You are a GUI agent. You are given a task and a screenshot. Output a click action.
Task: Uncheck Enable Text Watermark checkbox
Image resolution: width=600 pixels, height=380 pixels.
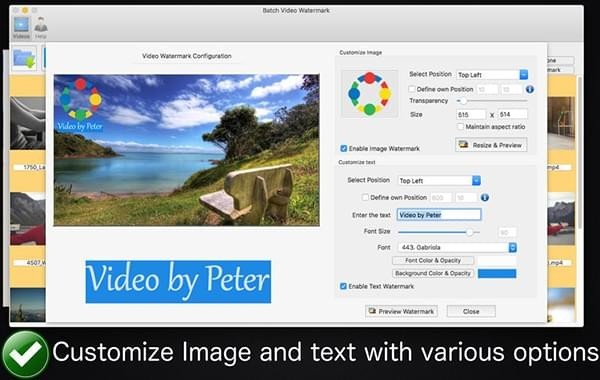pyautogui.click(x=343, y=286)
